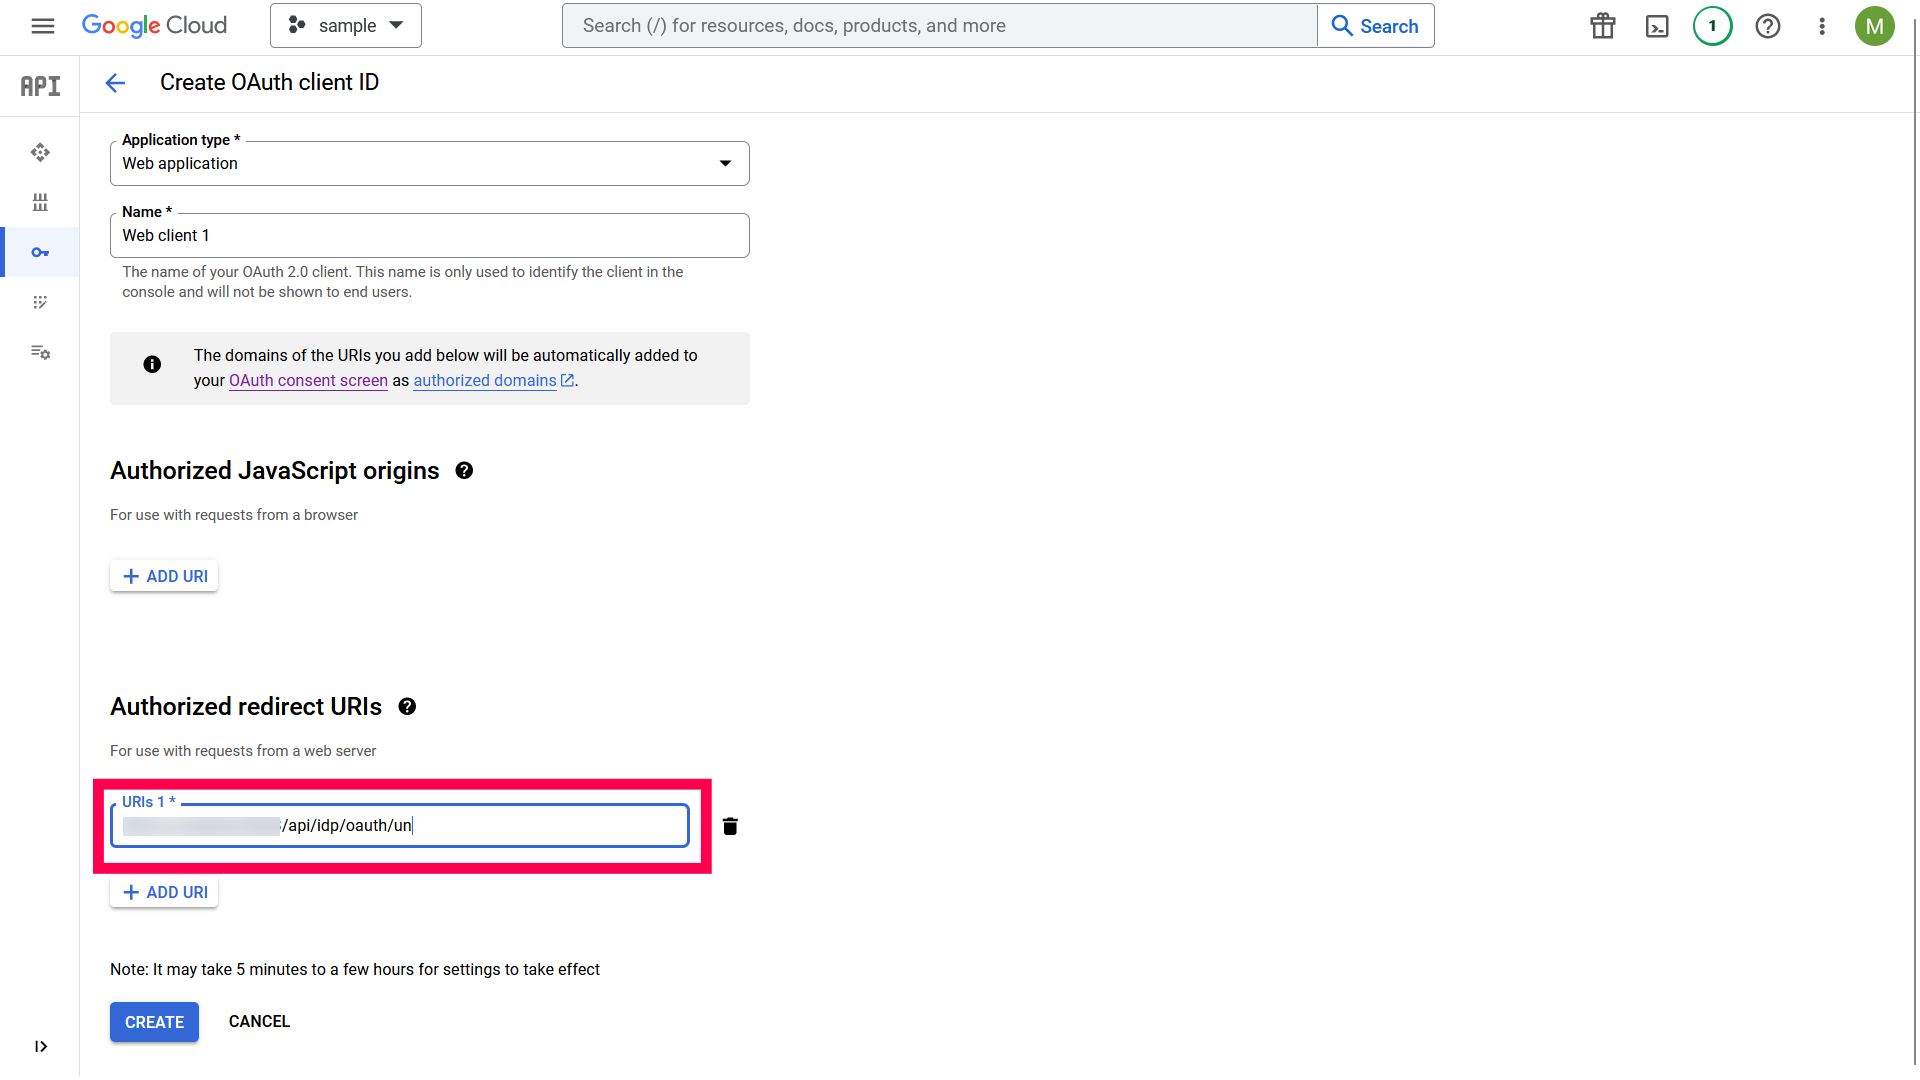This screenshot has height=1080, width=1920.
Task: Click the CREATE button
Action: [x=154, y=1022]
